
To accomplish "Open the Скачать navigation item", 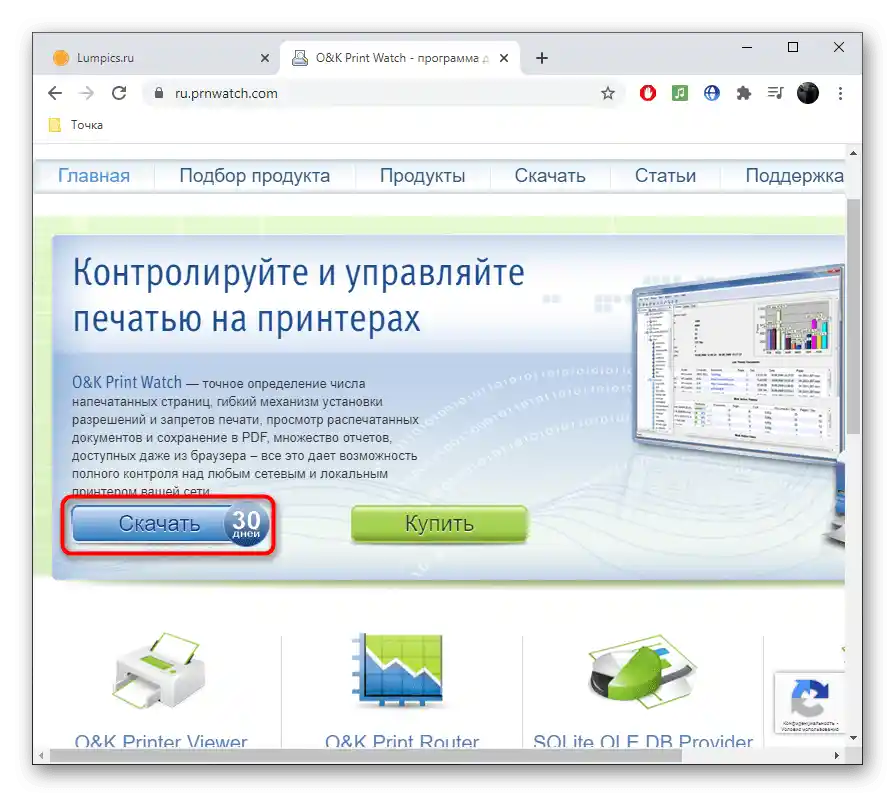I will (x=550, y=175).
